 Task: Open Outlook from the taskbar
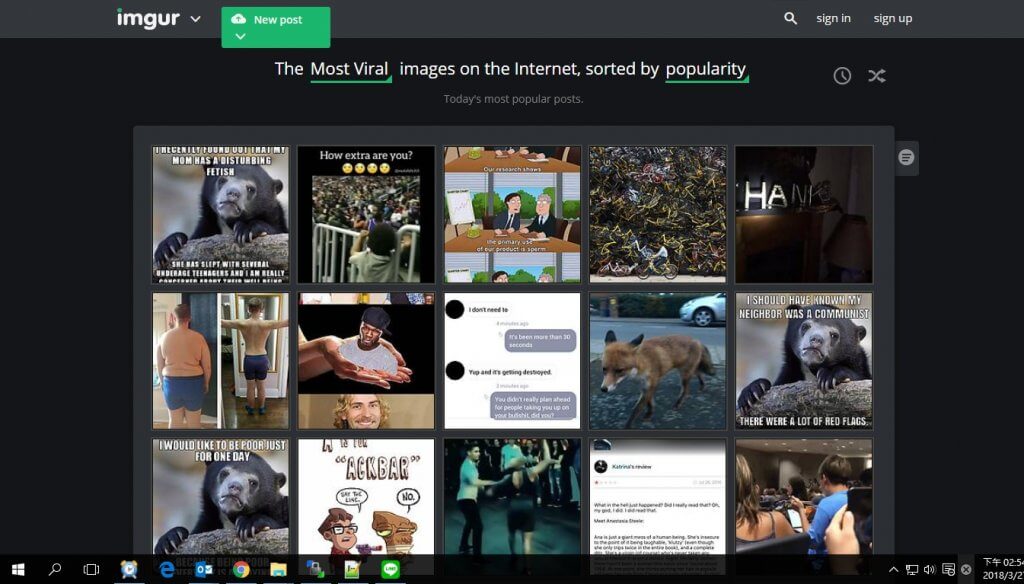(204, 569)
